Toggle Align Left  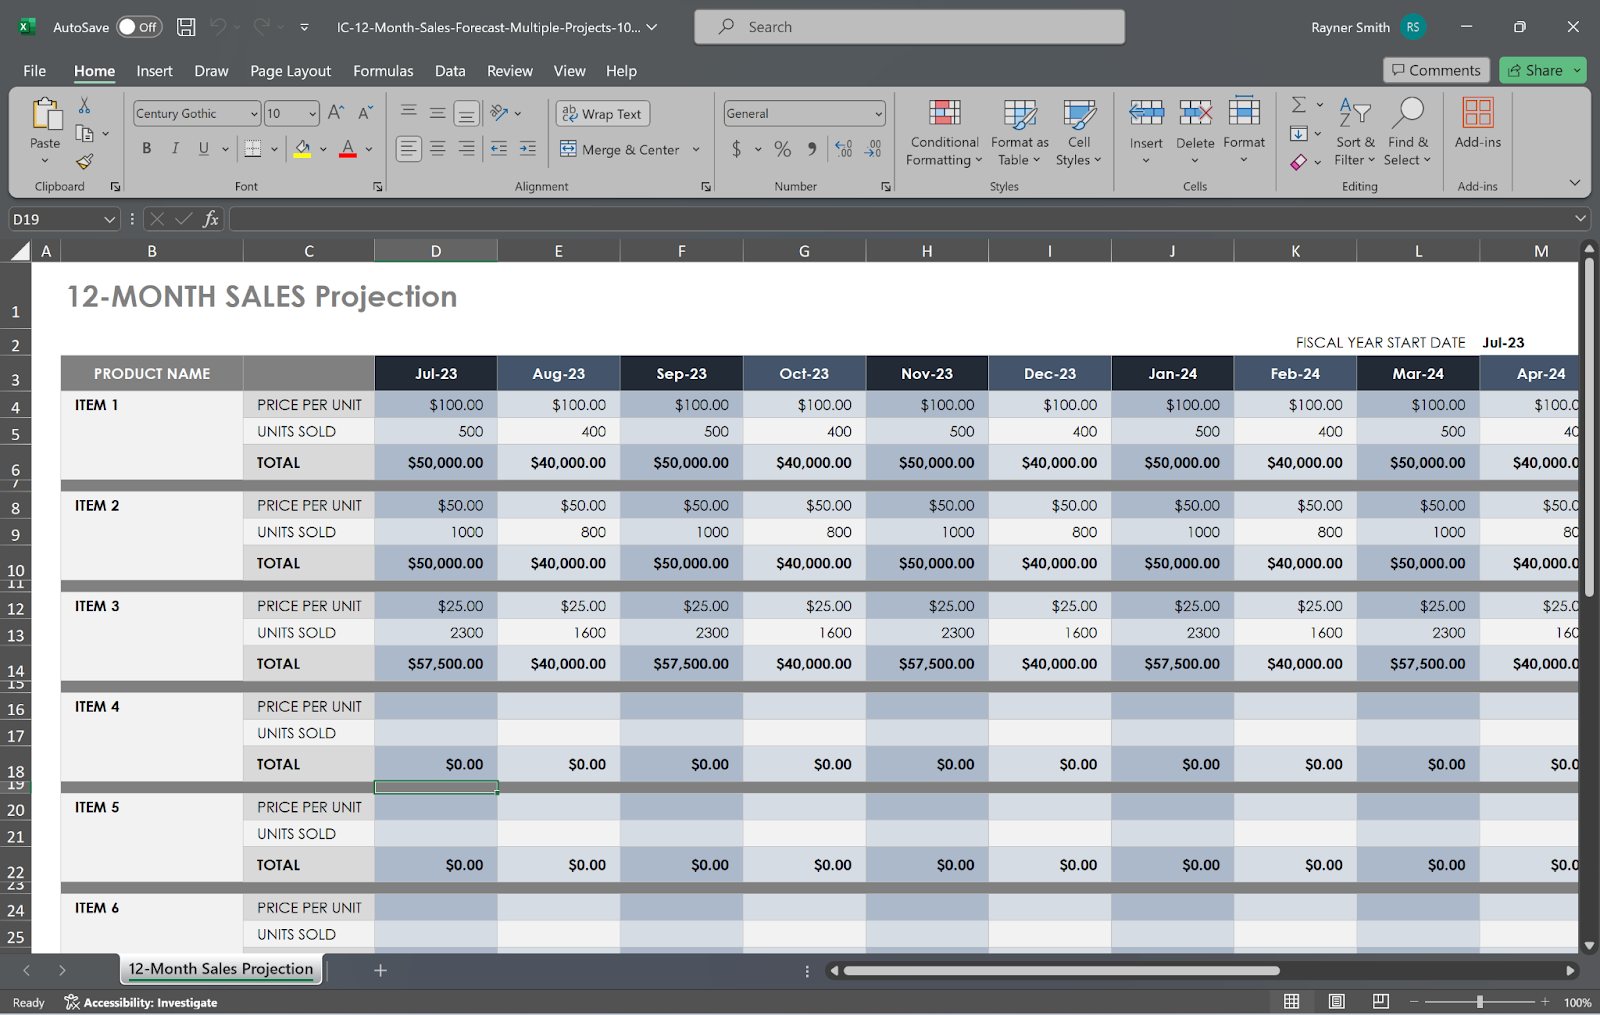pos(408,149)
